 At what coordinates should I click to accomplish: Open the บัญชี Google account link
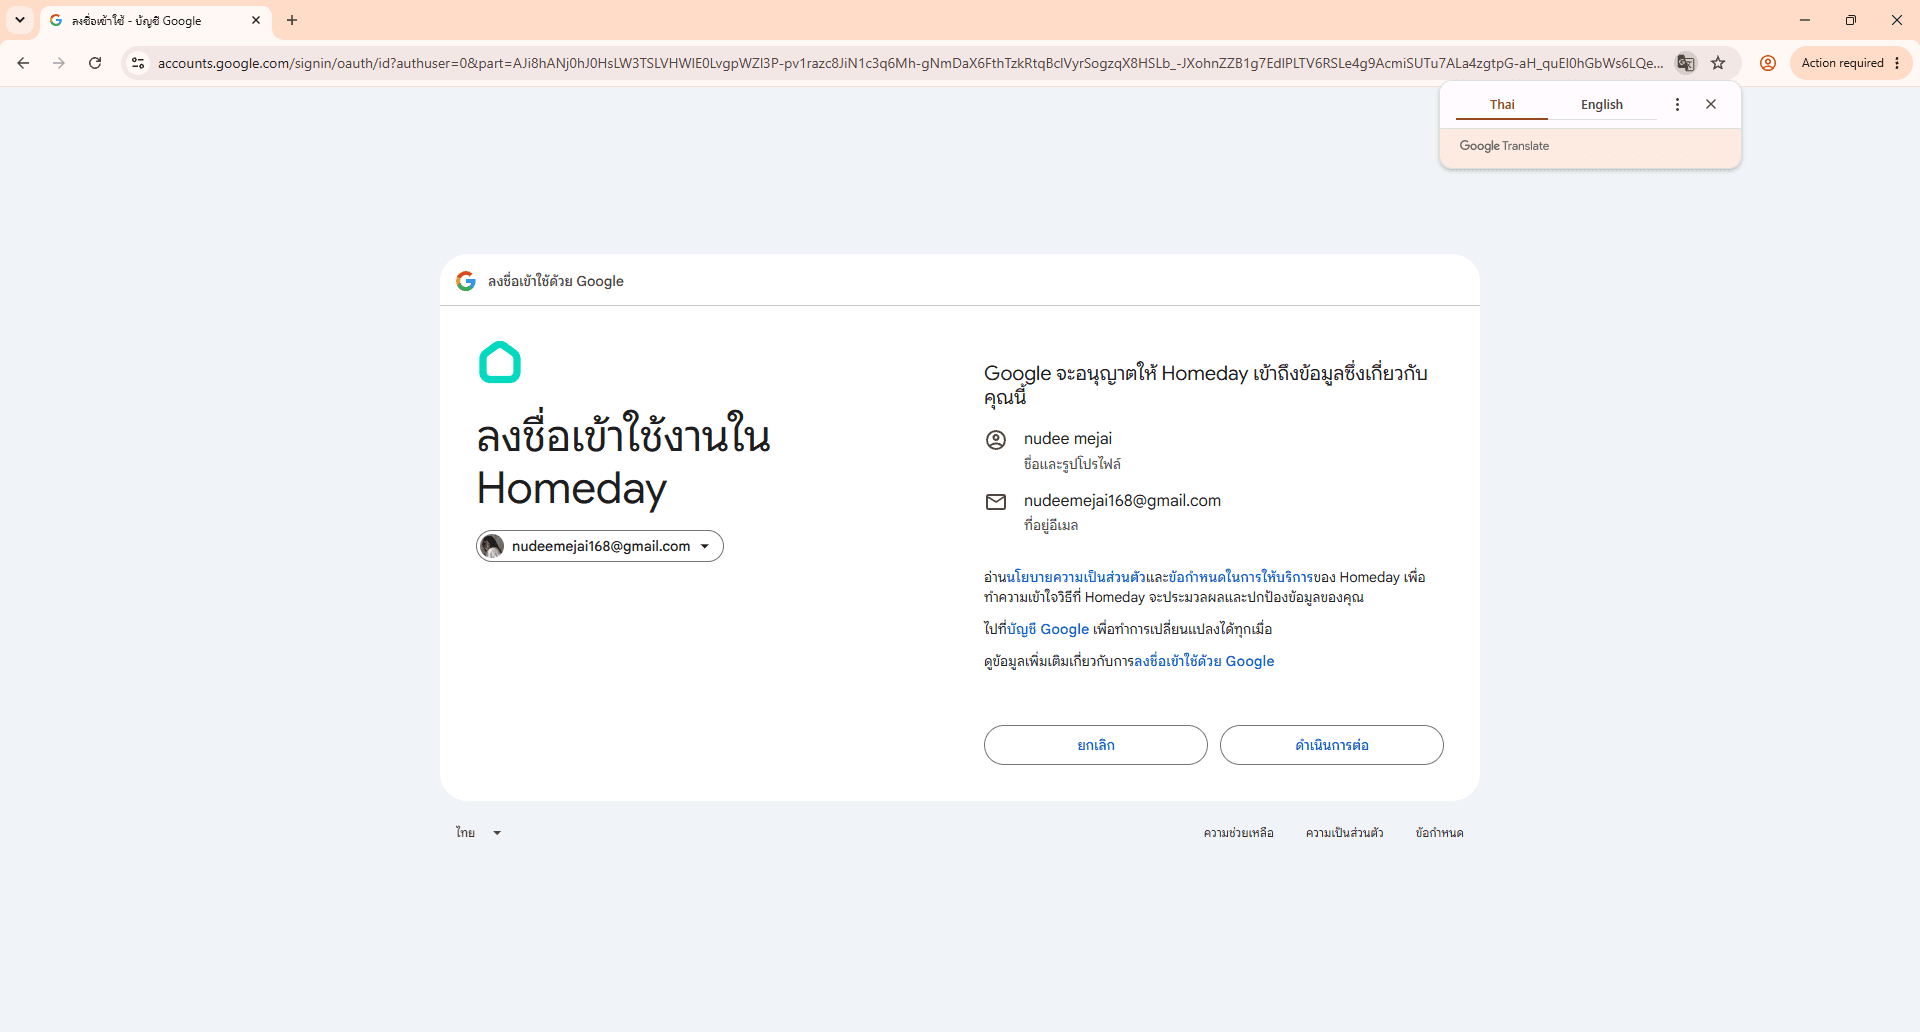tap(1048, 629)
